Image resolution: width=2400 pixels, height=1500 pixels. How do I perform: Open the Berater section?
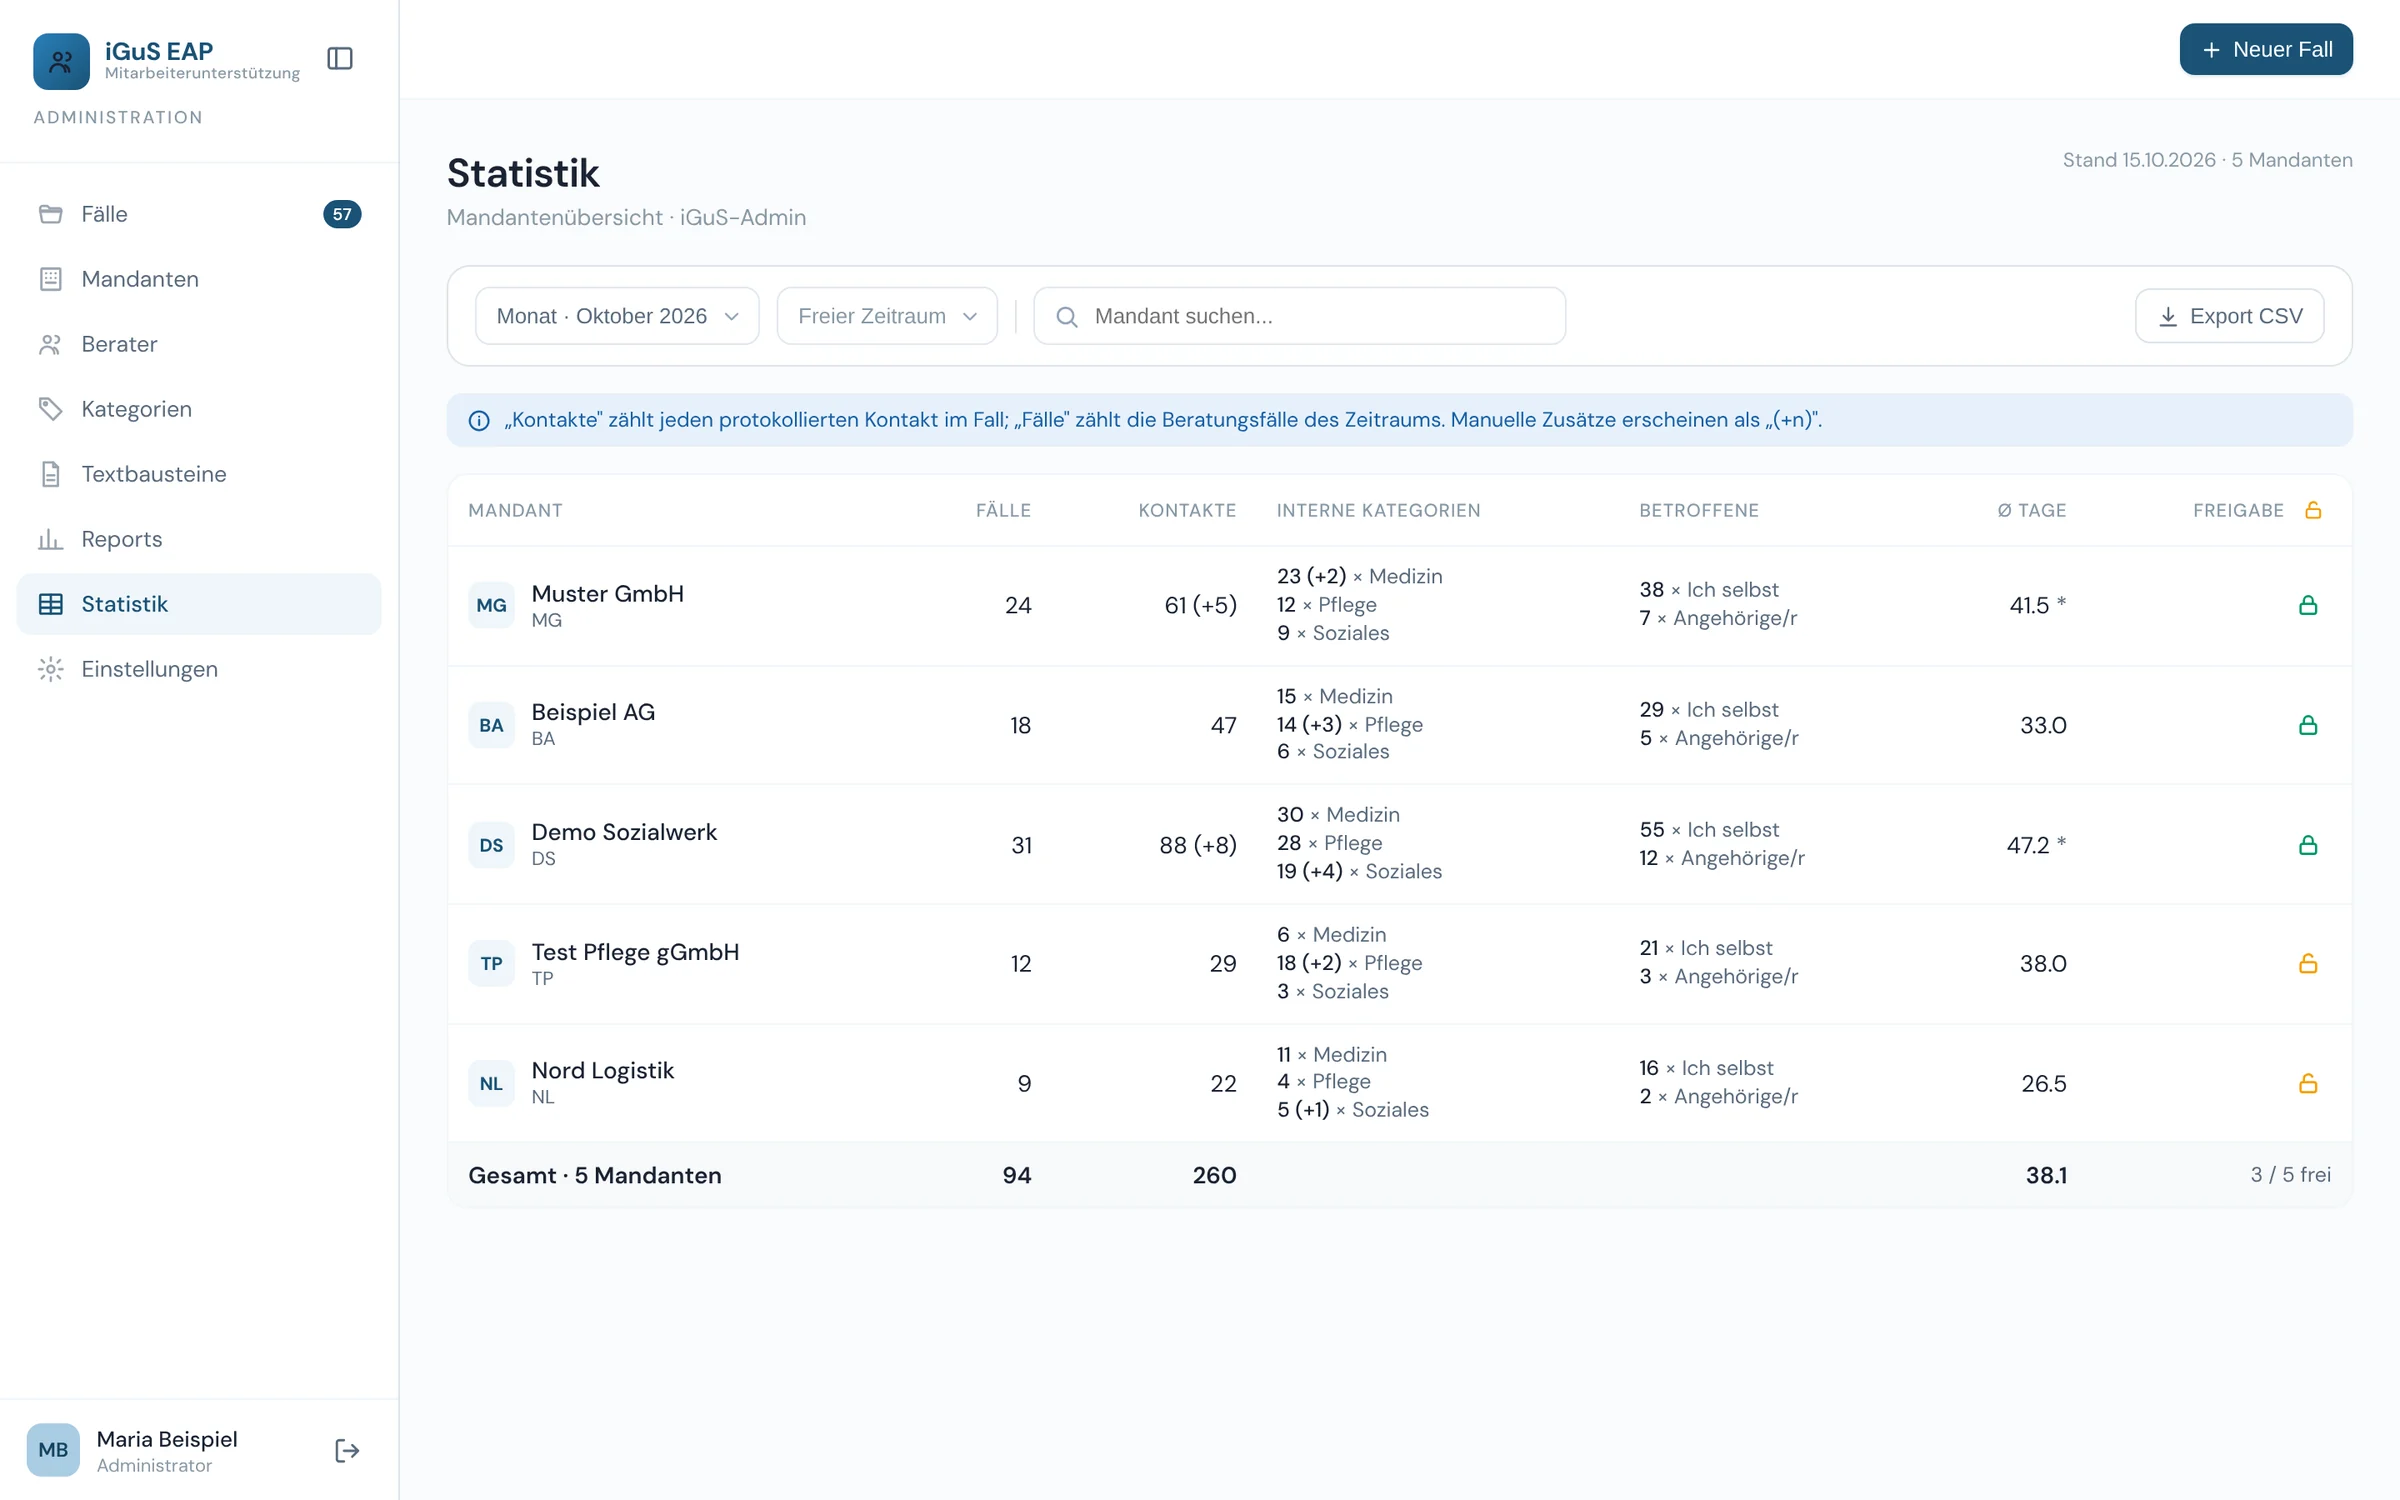(x=199, y=344)
